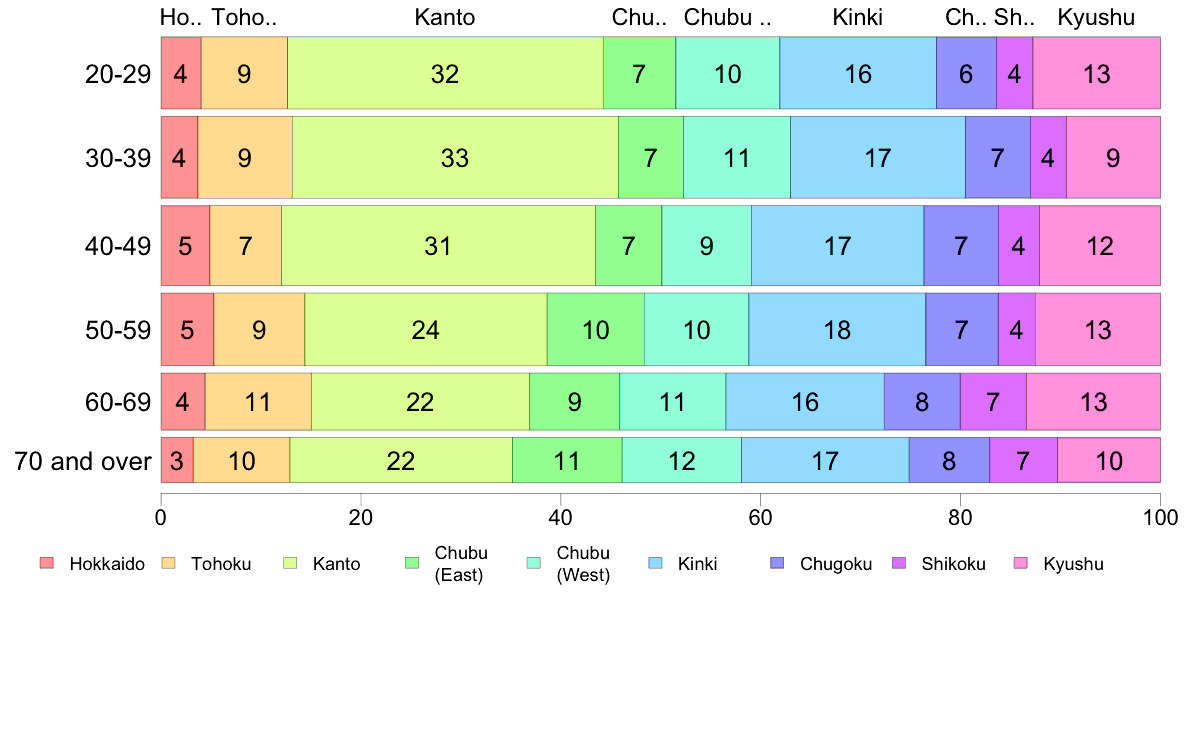Click the Shikoku magenta legend swatch

[899, 563]
